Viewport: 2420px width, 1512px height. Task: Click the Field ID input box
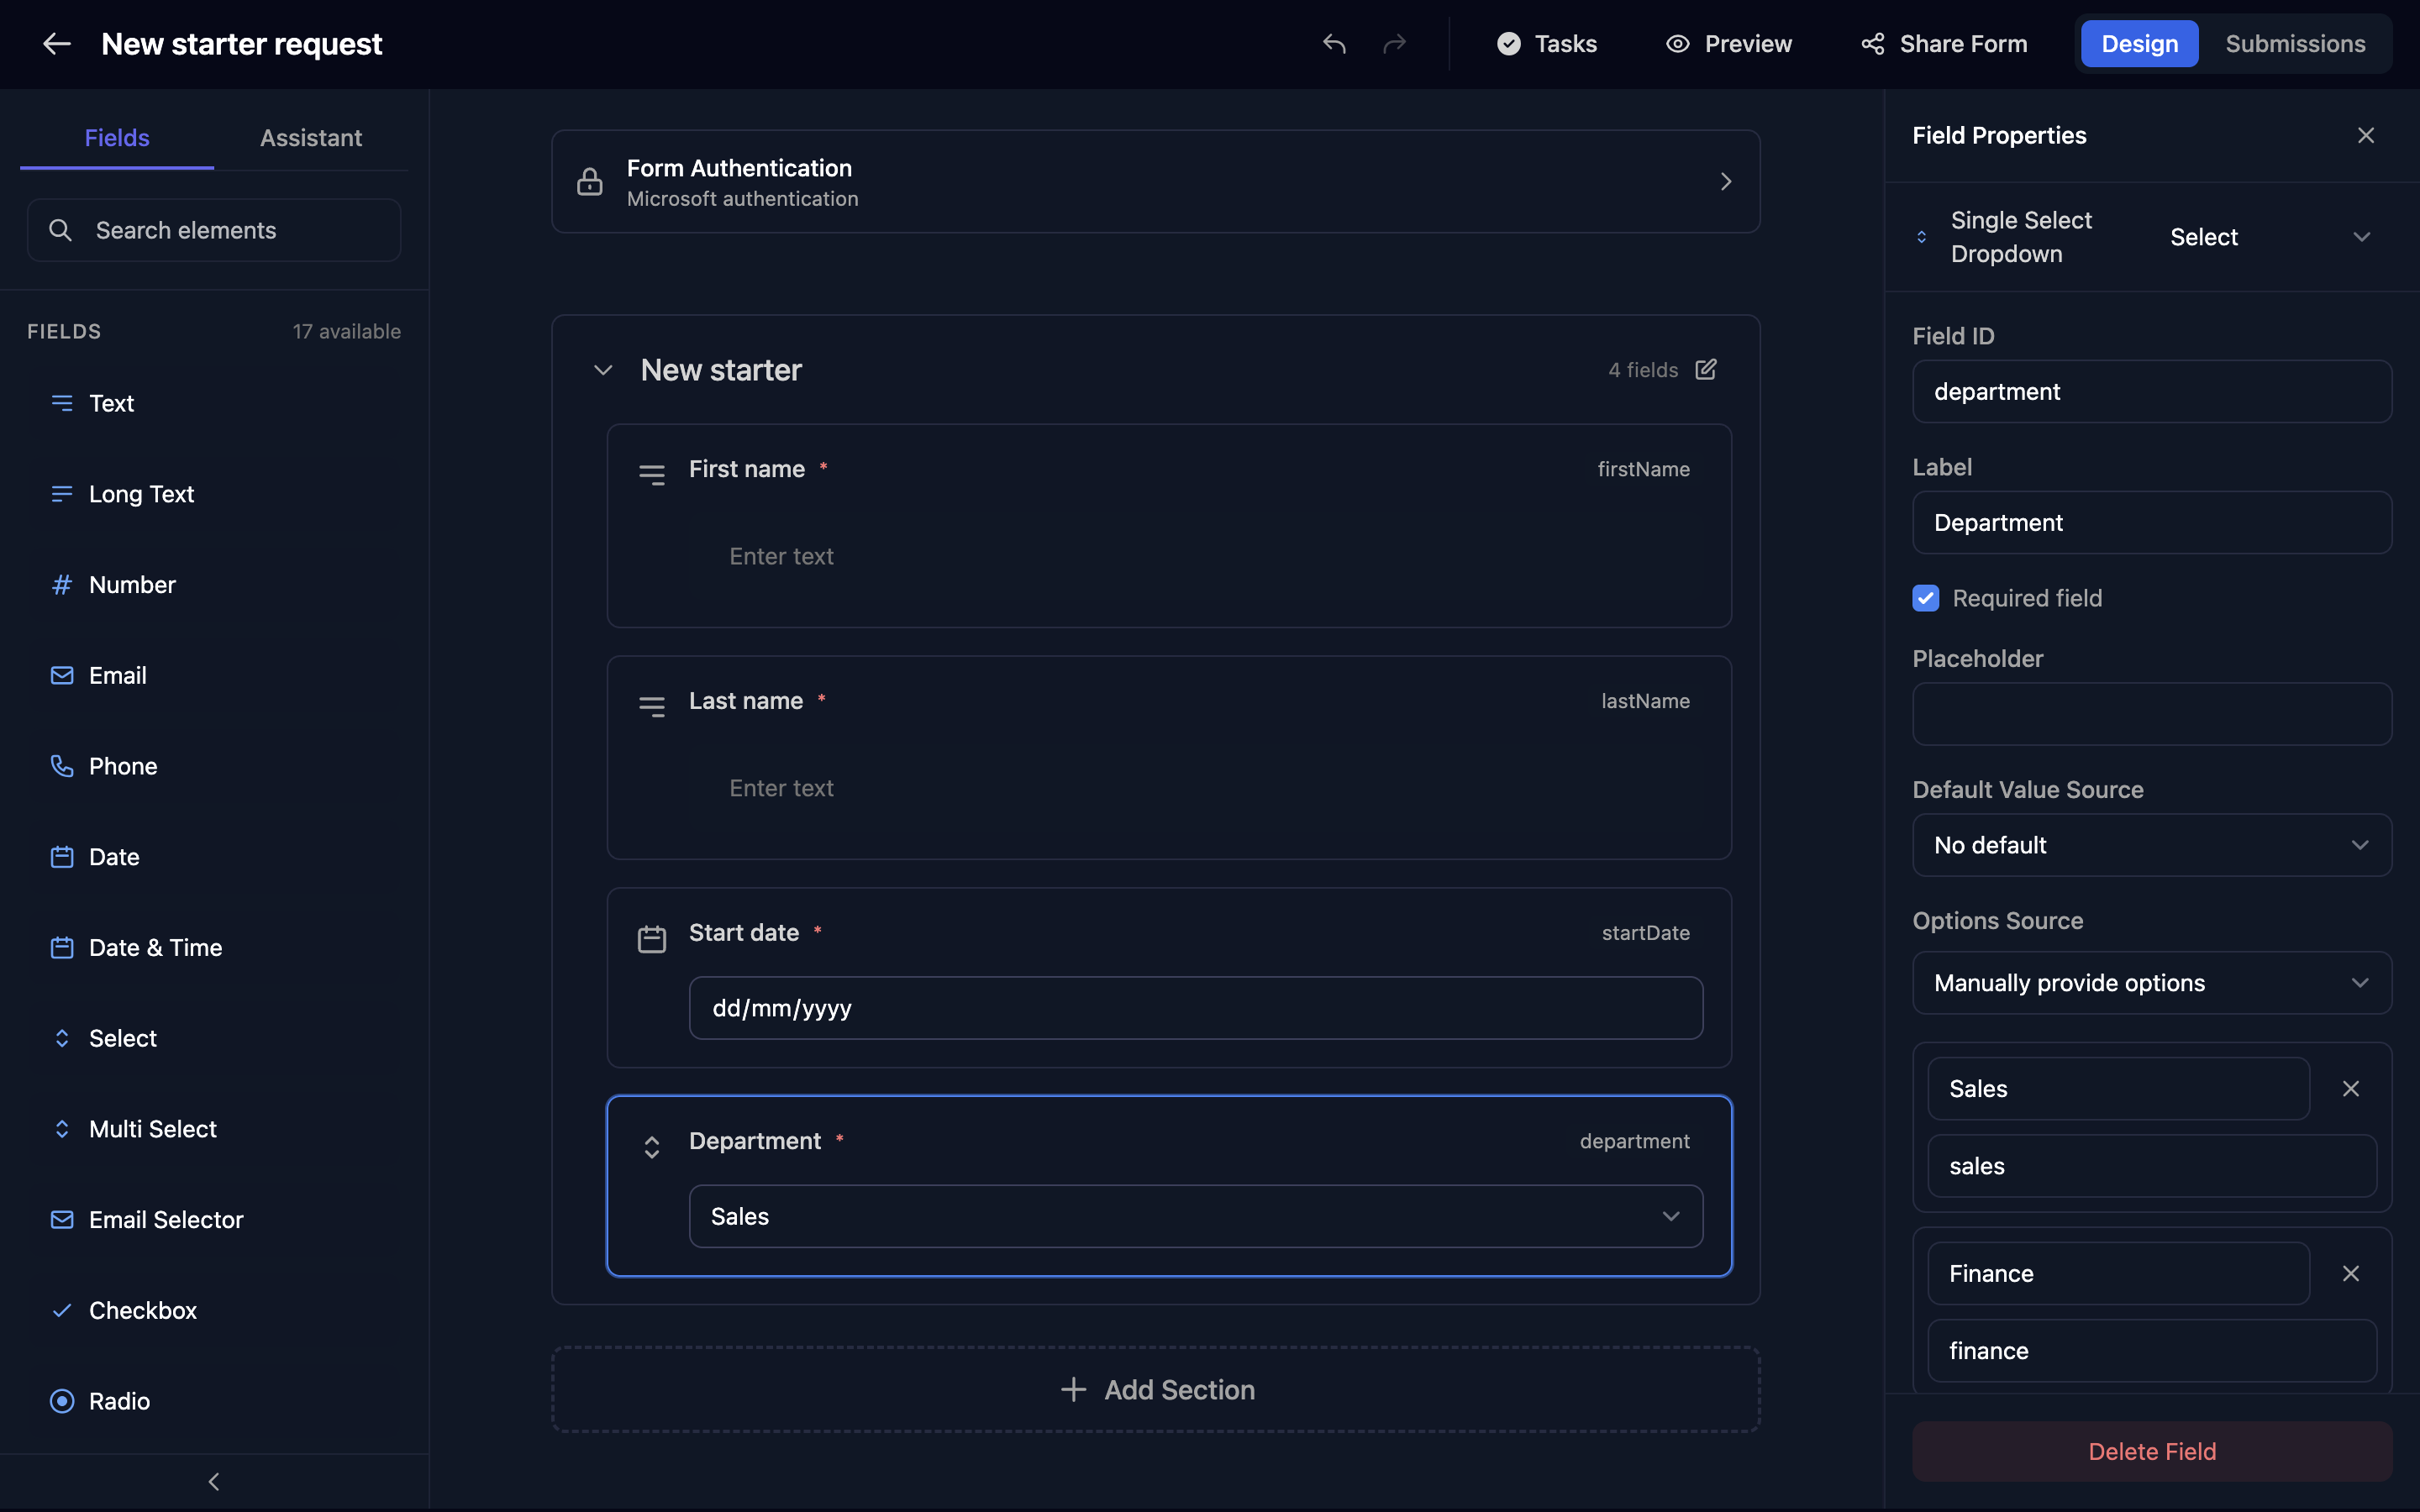coord(2152,392)
